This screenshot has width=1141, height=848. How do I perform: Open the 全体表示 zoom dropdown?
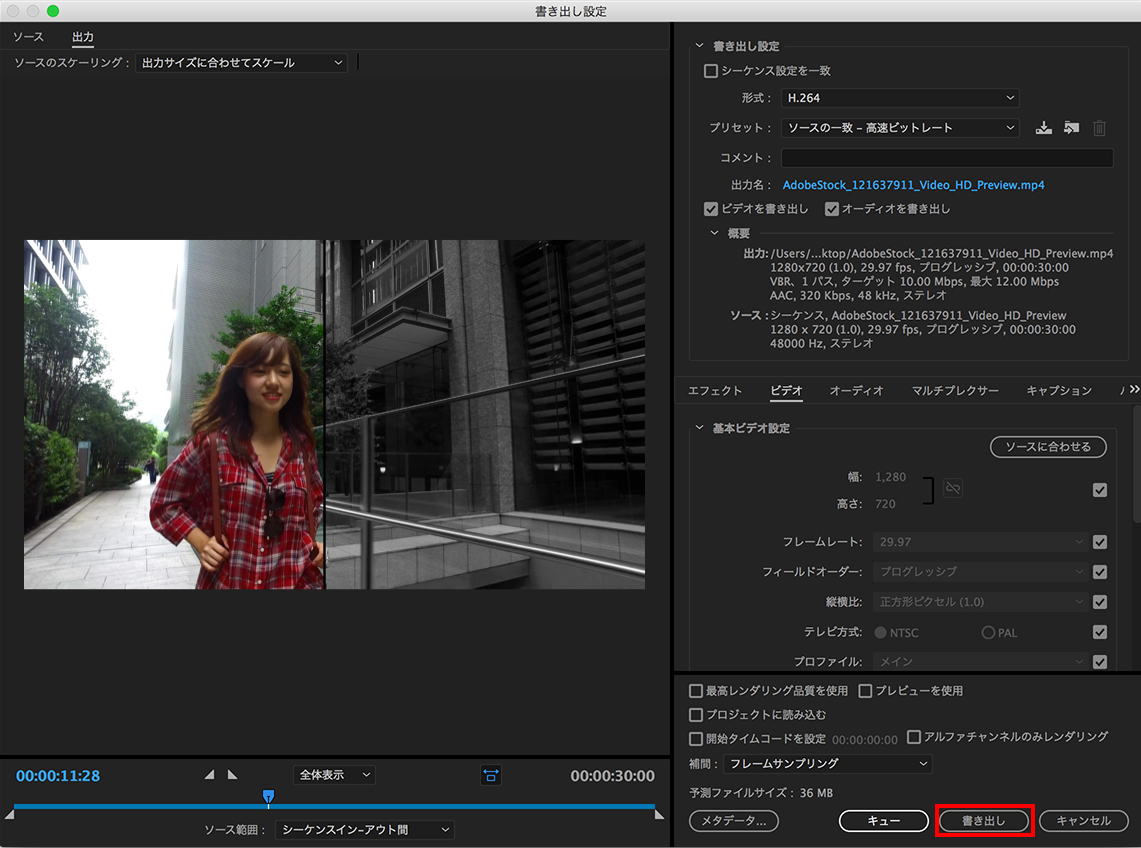coord(335,775)
